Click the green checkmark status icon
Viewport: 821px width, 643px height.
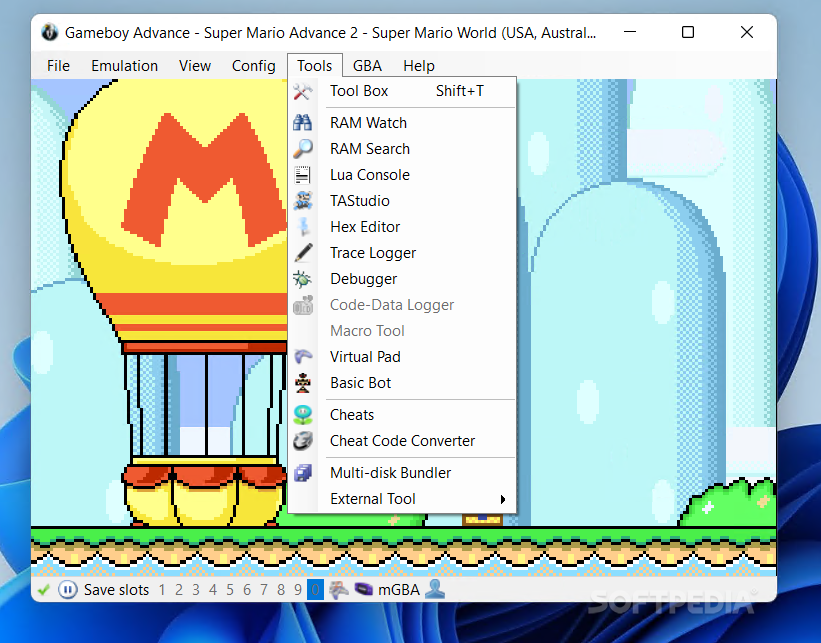coord(44,590)
